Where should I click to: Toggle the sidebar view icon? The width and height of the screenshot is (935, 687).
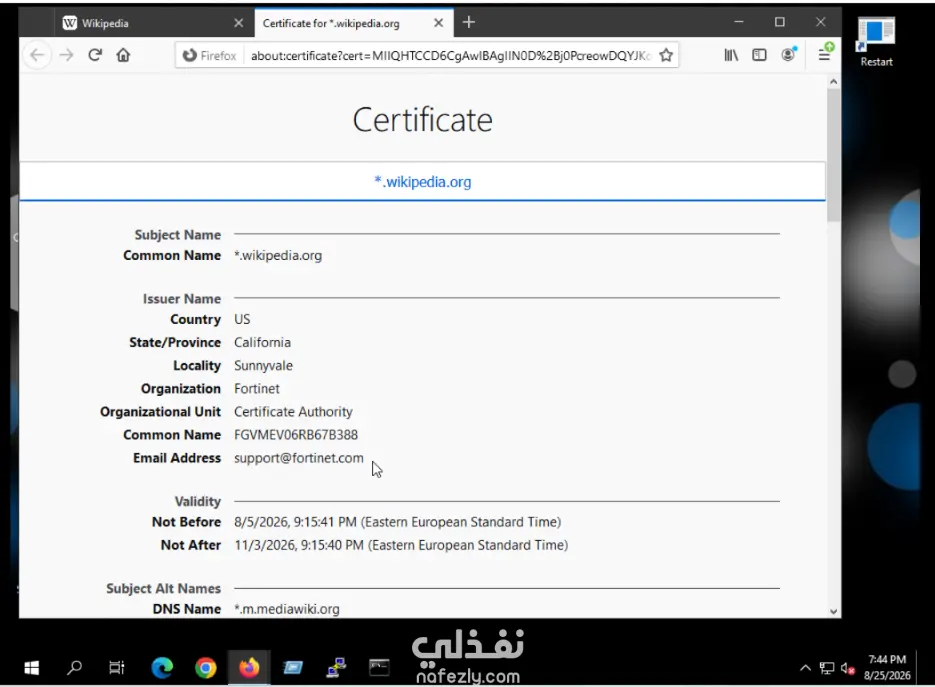[759, 55]
